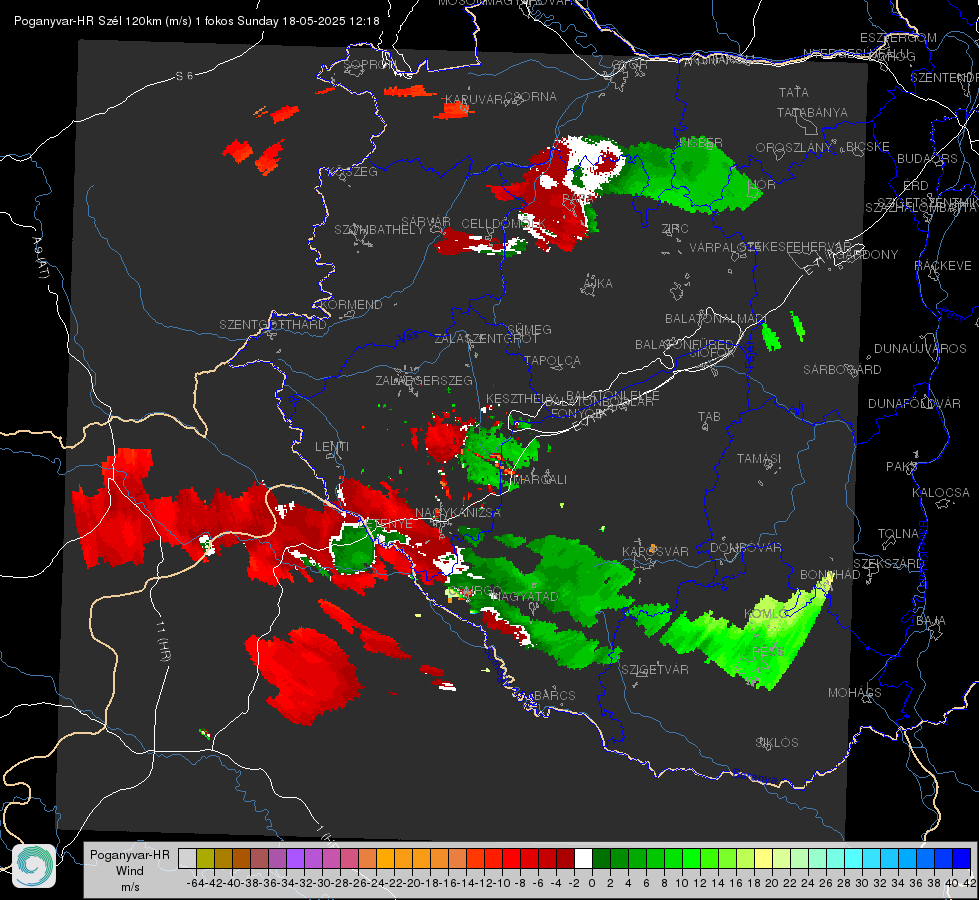Screen dimensions: 979x900
Task: Click the SIKLÓS city label
Action: click(777, 743)
